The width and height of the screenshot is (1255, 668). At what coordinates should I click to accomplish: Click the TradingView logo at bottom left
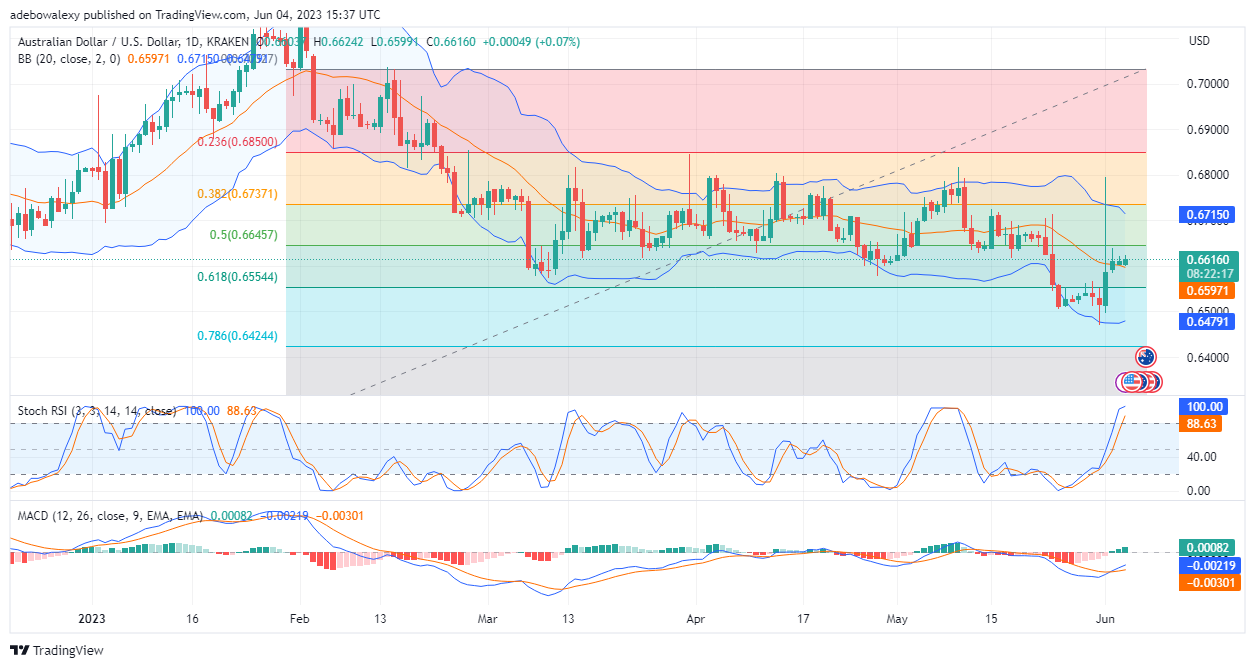pyautogui.click(x=57, y=650)
